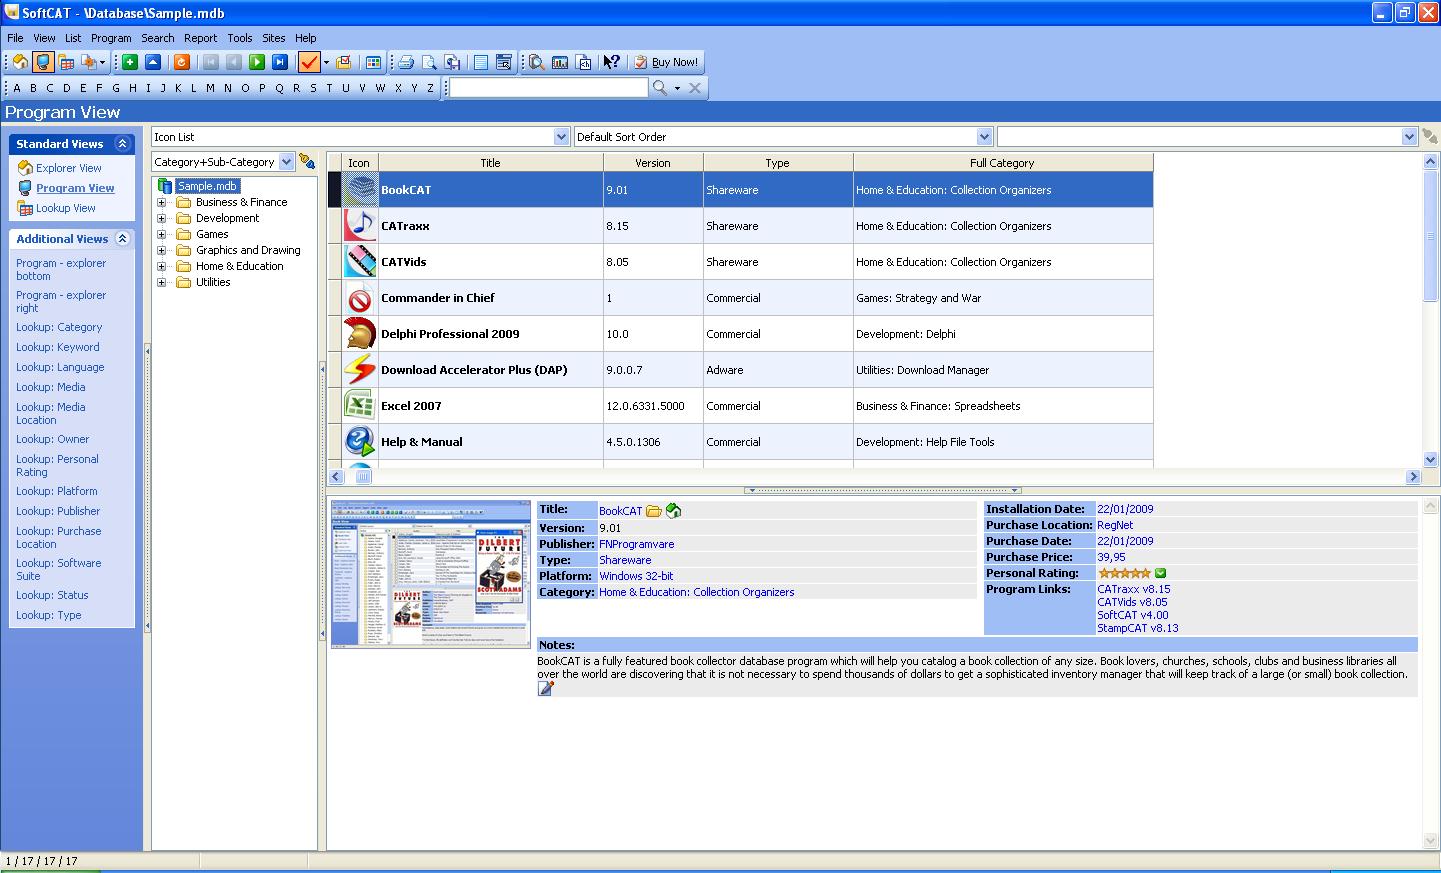Filter by letter M in alphabet bar
This screenshot has width=1441, height=873.
click(210, 88)
